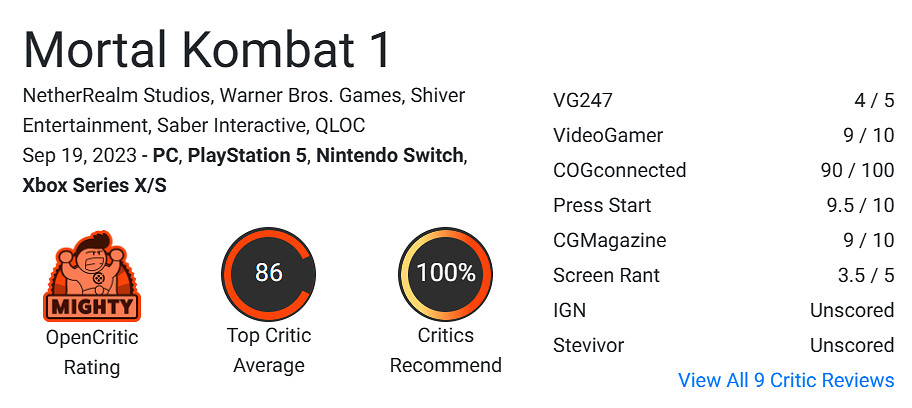The height and width of the screenshot is (408, 912).
Task: Click the 100% Critics Recommend circle
Action: coord(445,273)
